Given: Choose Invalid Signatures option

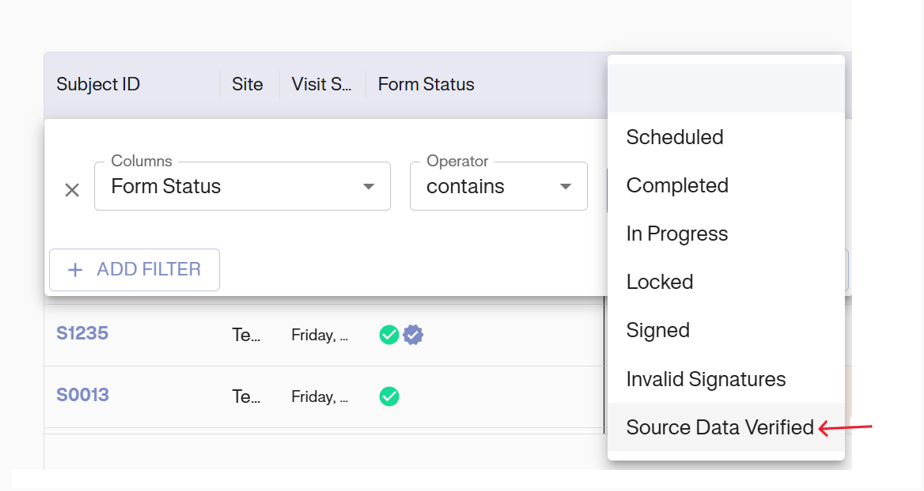Looking at the screenshot, I should click(706, 379).
